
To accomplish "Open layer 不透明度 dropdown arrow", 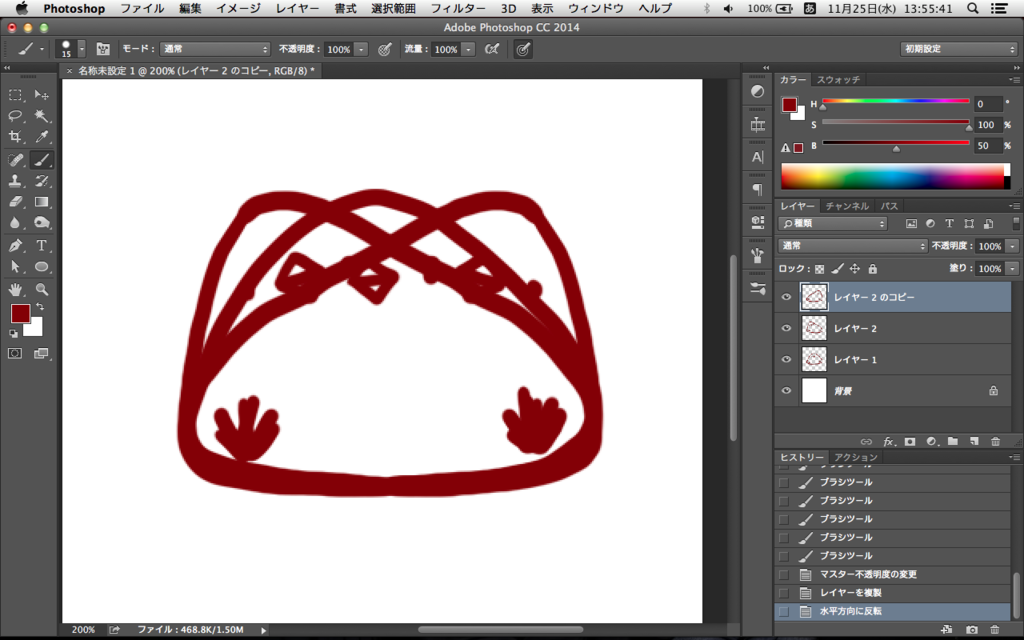I will [x=1012, y=246].
